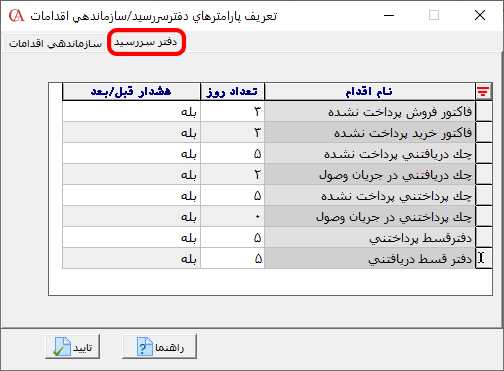Click the فاكتور فروش پرداخت نشده cell
Screen dimensions: 504x371
click(370, 111)
